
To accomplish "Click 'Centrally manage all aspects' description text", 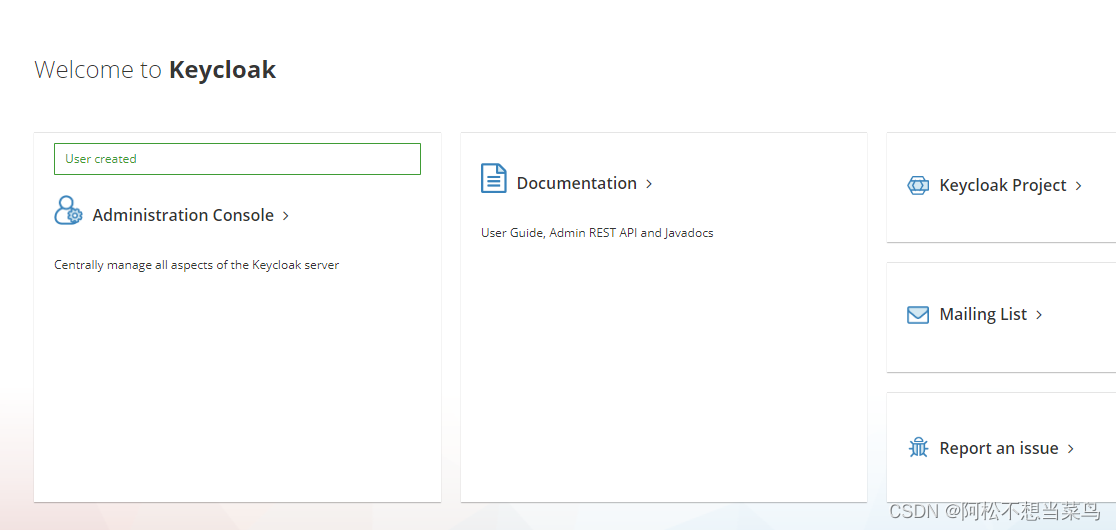I will 196,265.
